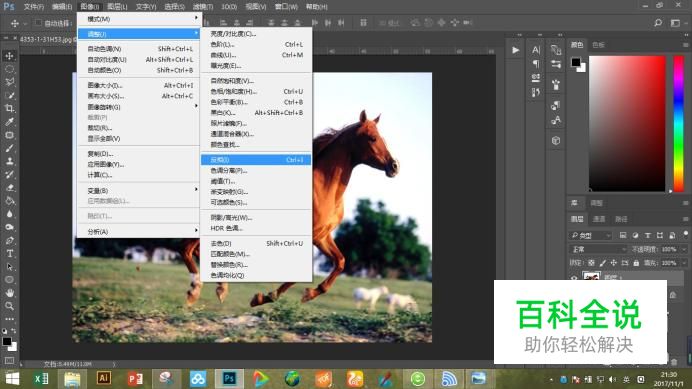692x389 pixels.
Task: Choose 去色(D) Desaturate menu item
Action: pyautogui.click(x=256, y=243)
